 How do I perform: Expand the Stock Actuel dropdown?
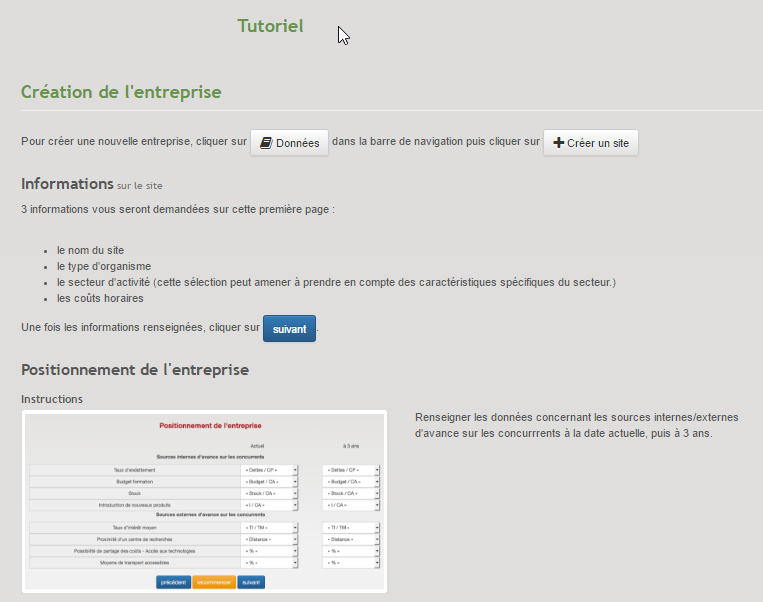click(x=270, y=493)
